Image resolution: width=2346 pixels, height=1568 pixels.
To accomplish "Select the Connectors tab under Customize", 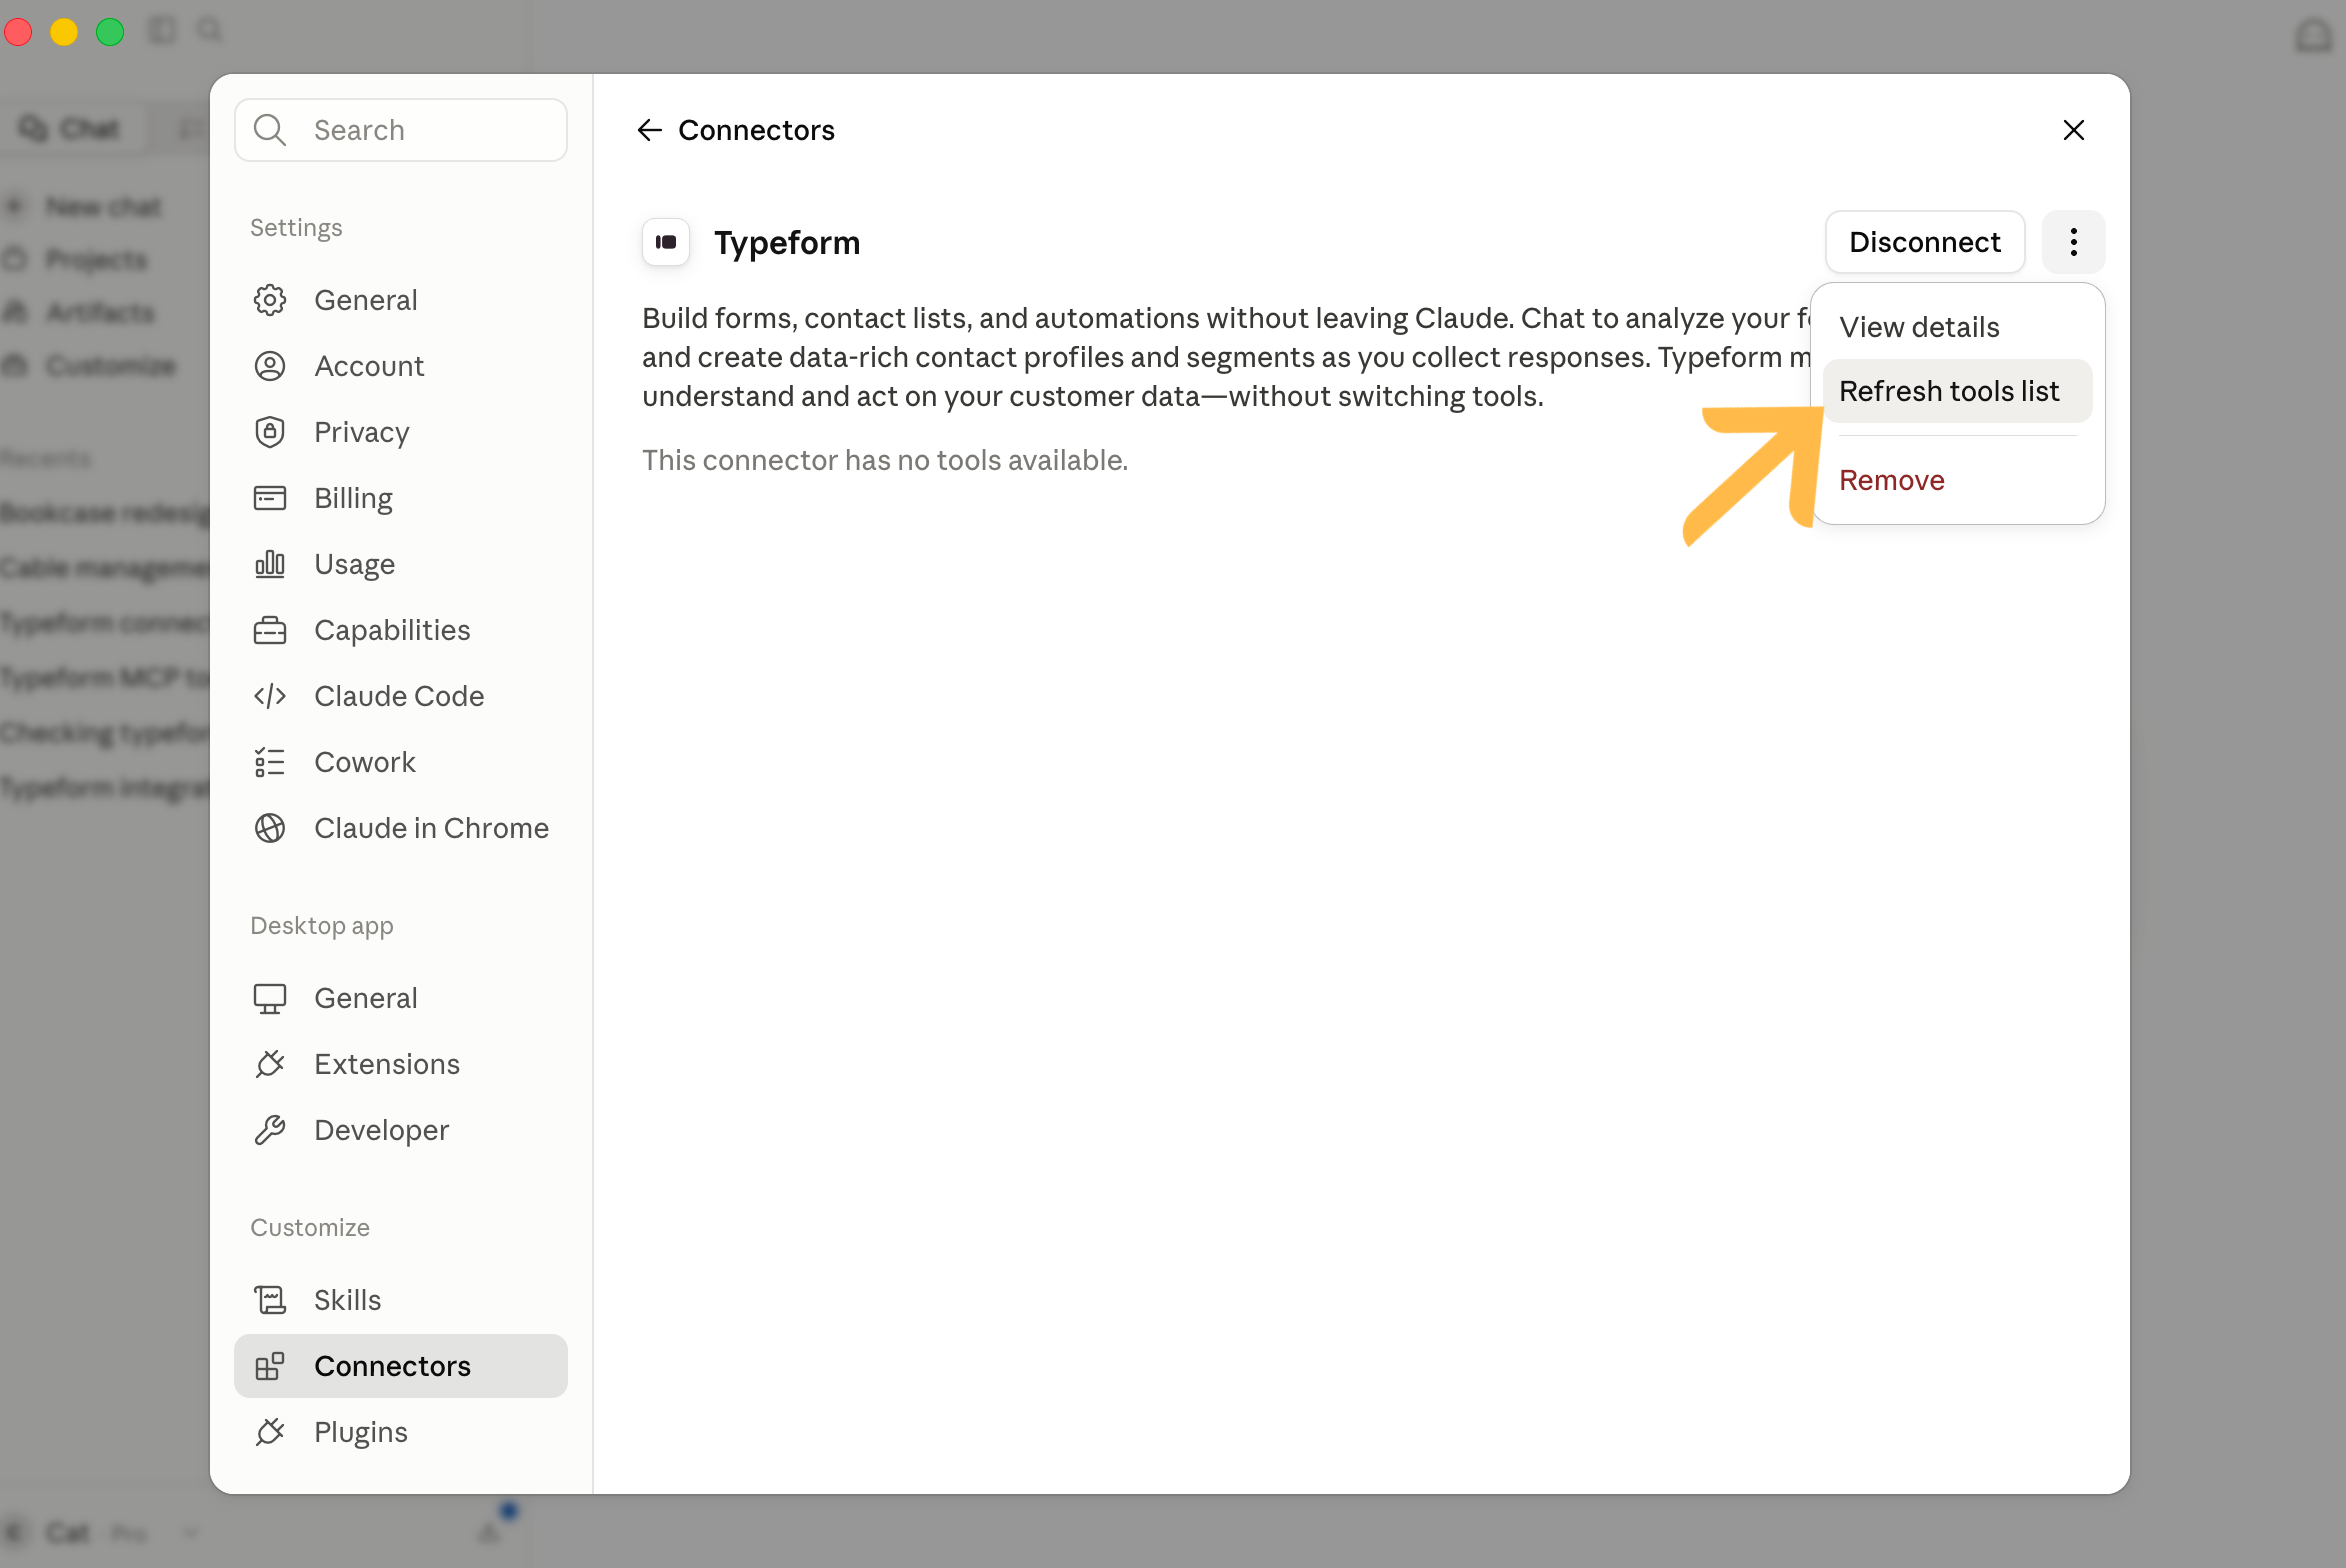I will [401, 1366].
